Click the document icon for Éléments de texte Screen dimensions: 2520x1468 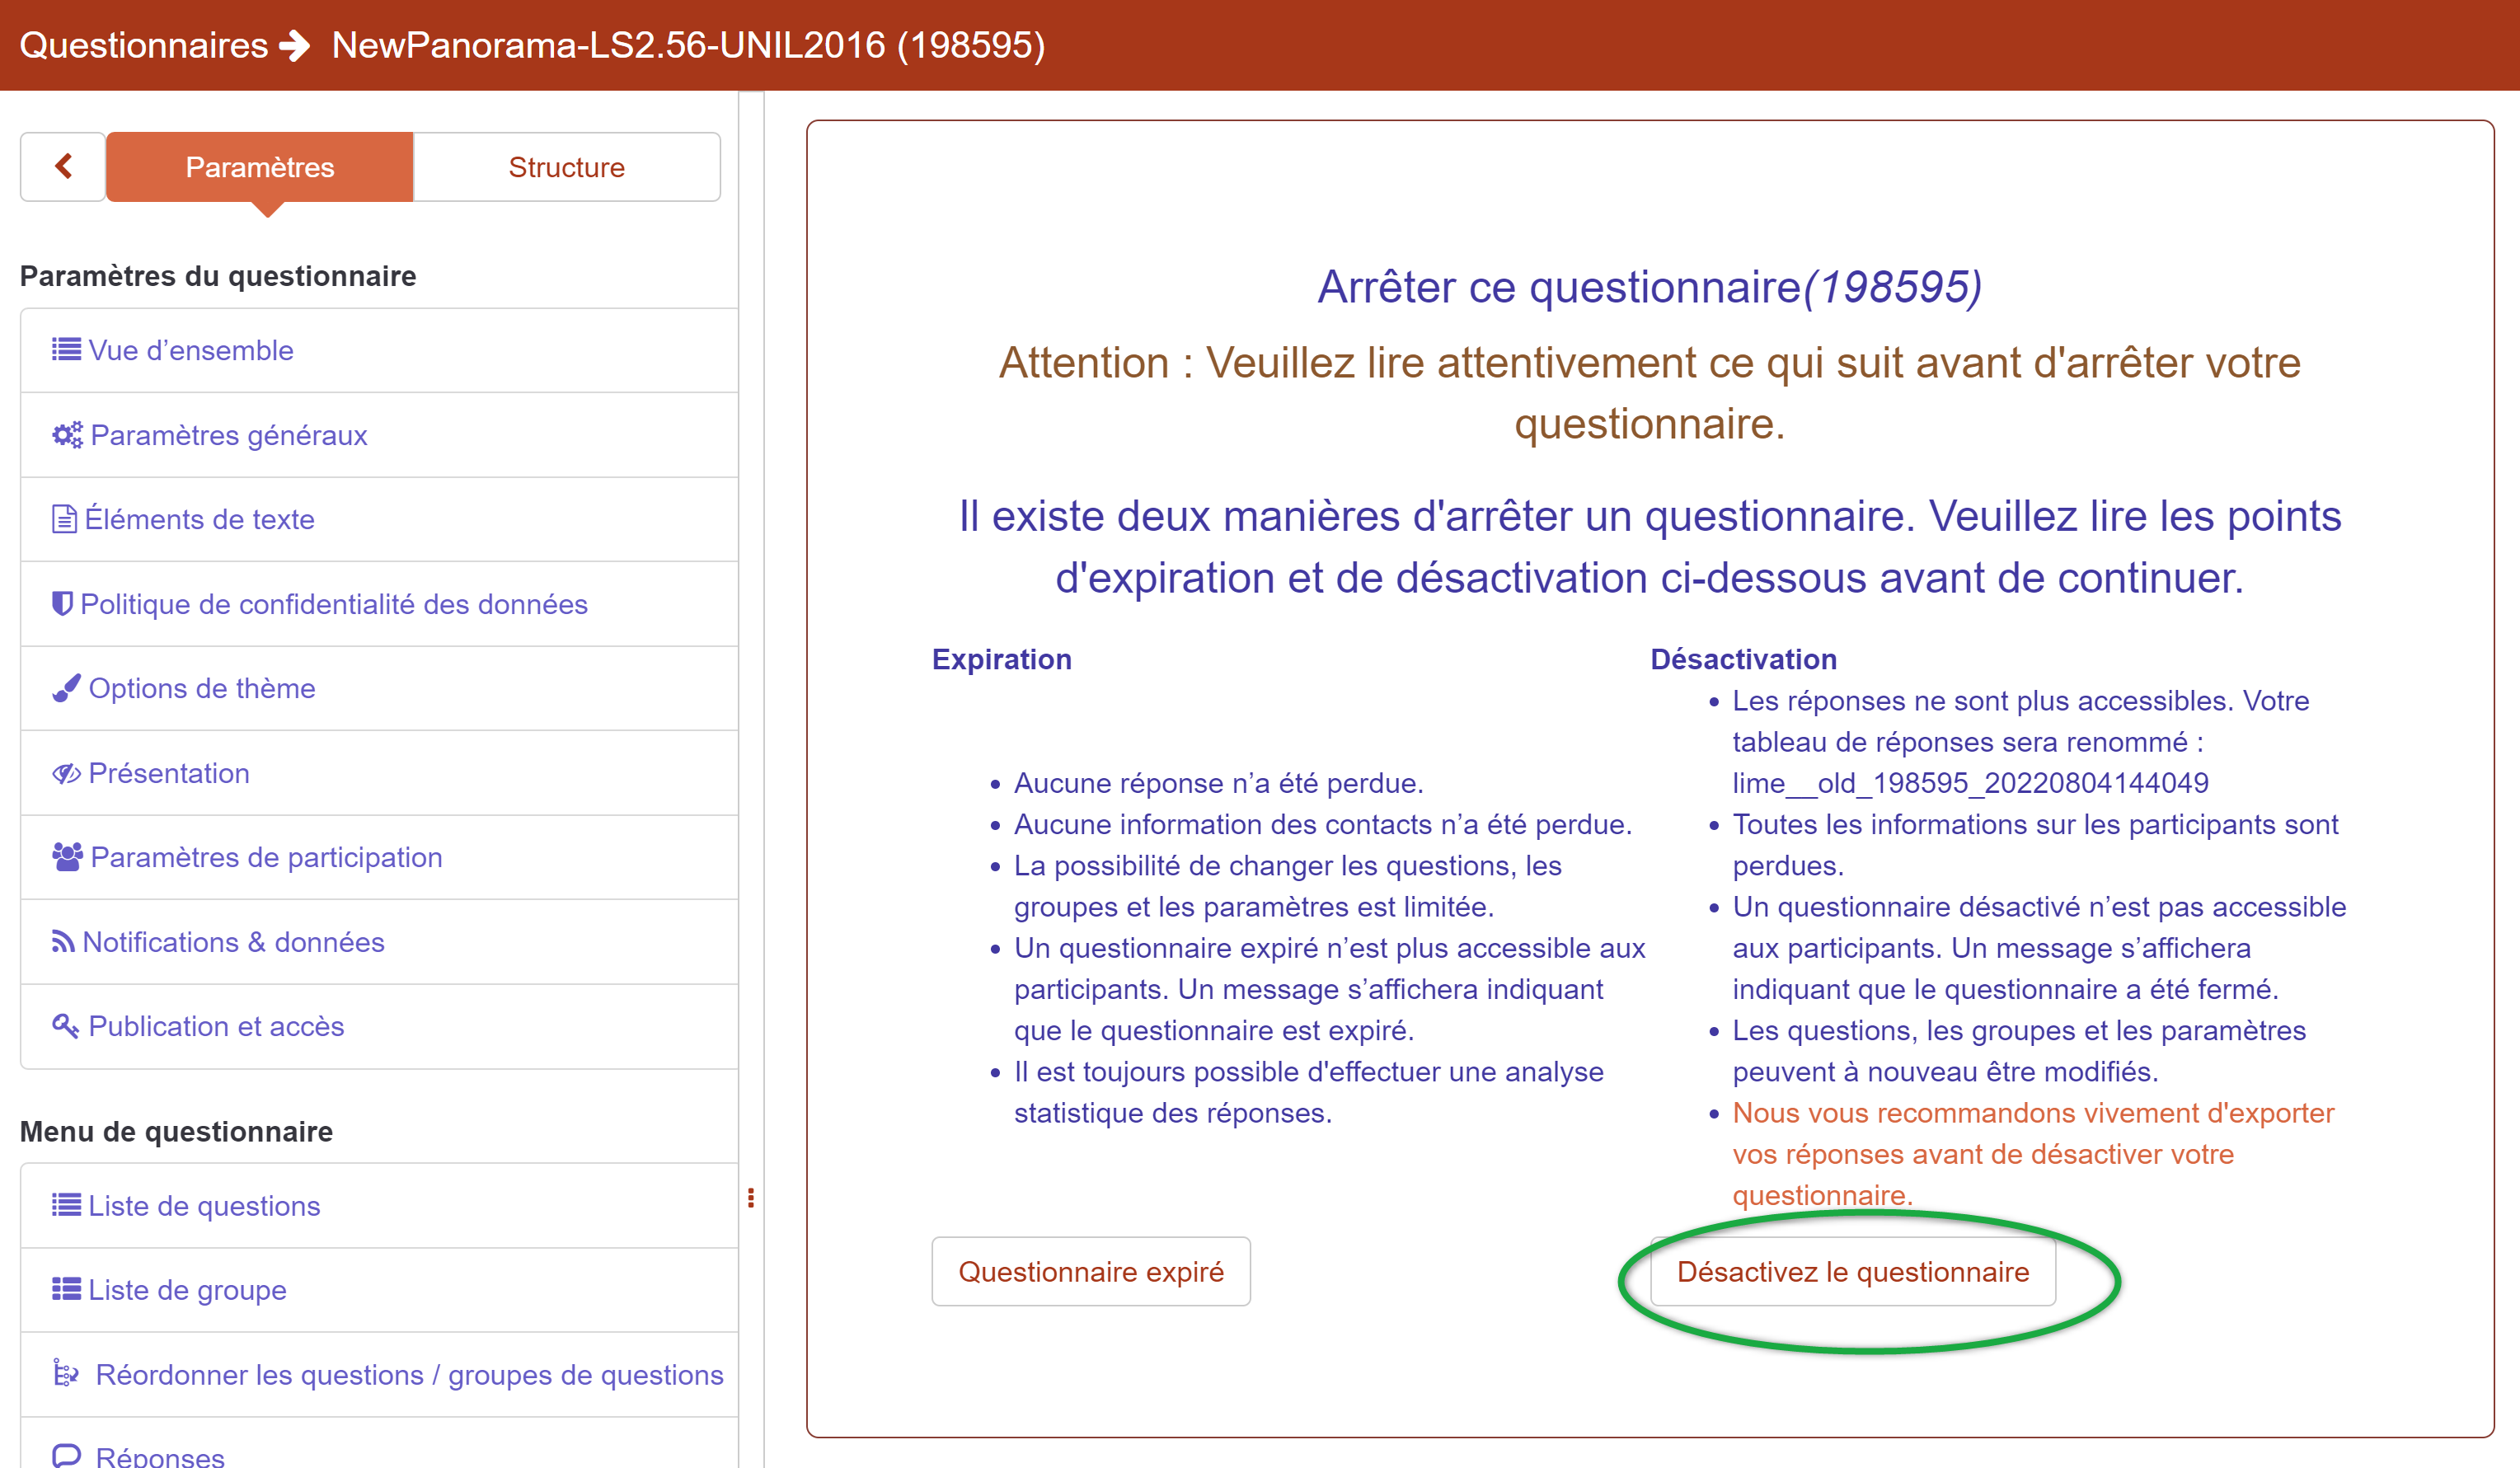[64, 519]
